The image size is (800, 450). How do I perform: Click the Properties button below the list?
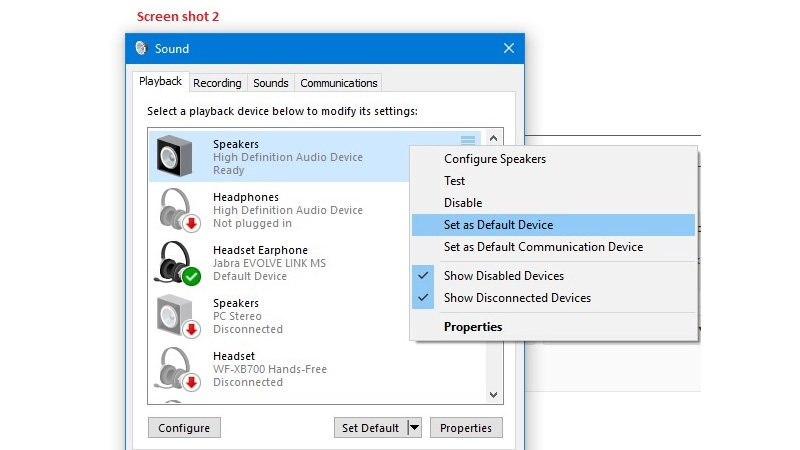466,428
